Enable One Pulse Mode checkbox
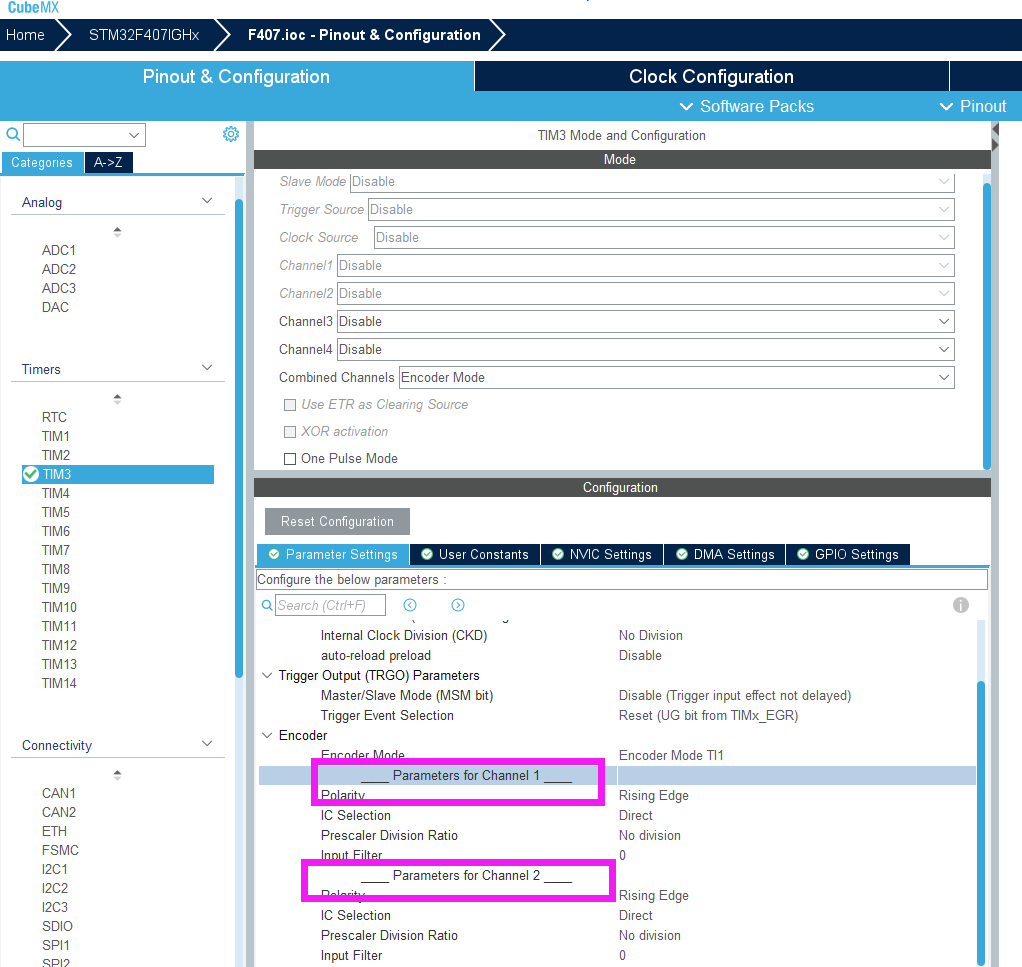1022x967 pixels. (290, 459)
